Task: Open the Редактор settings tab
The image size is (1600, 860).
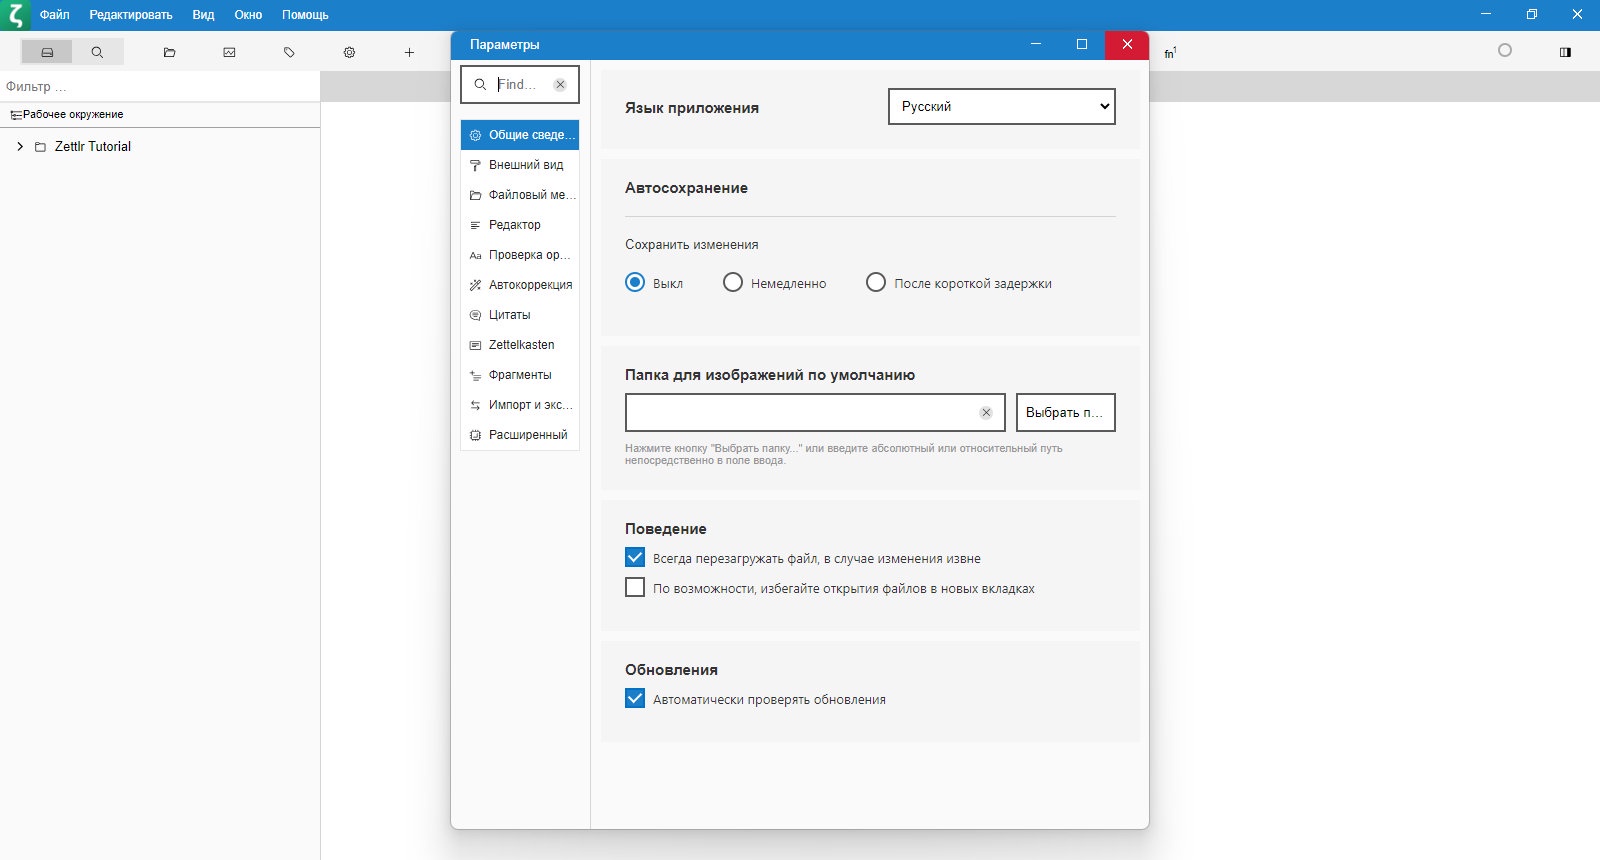Action: (520, 225)
